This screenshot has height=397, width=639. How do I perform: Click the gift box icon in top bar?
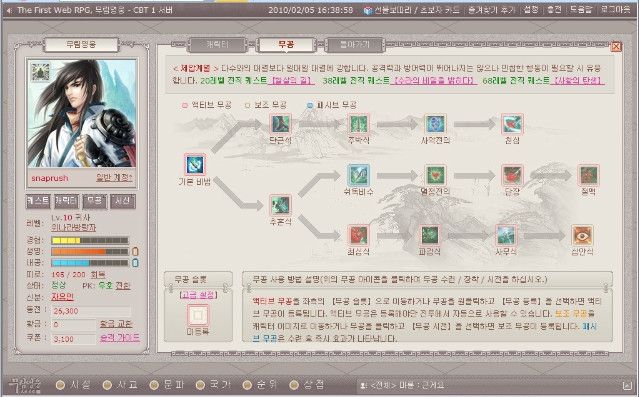click(368, 11)
